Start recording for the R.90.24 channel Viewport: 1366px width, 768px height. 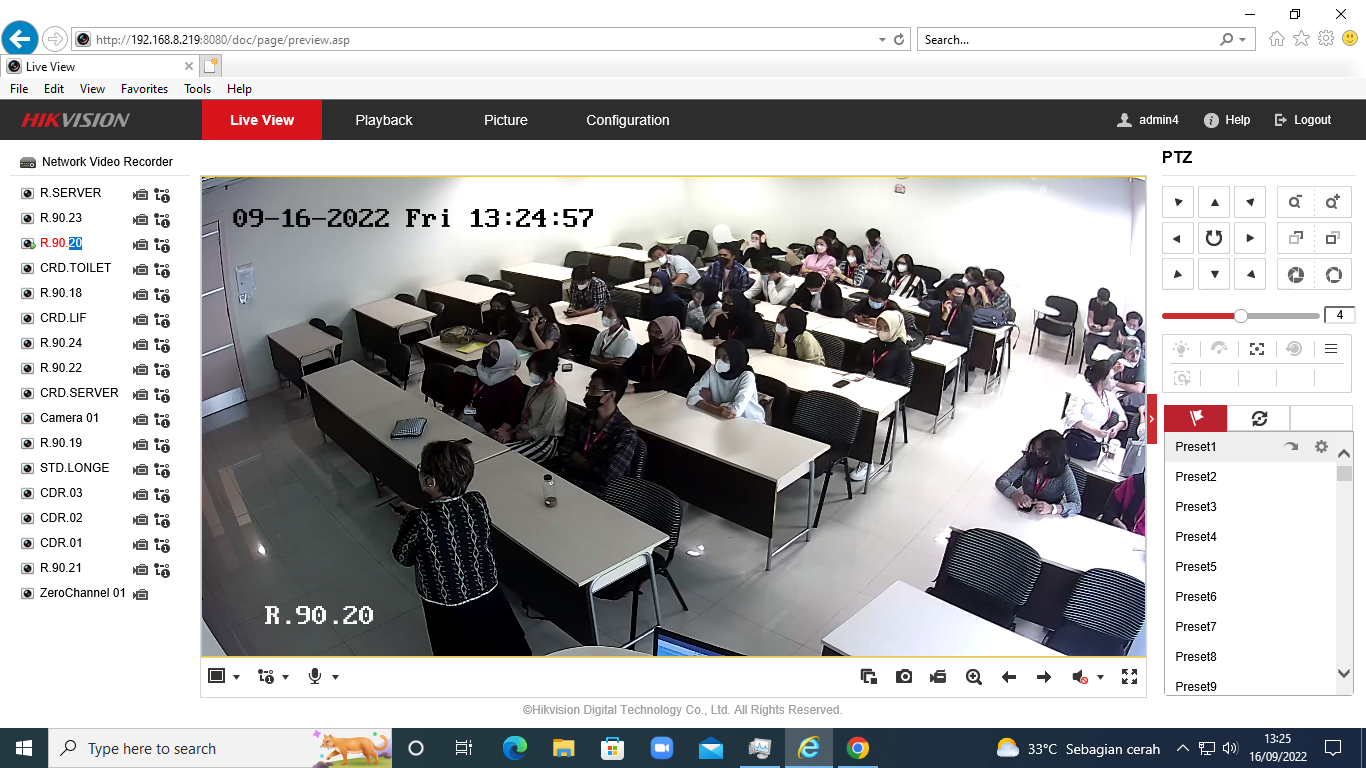click(x=141, y=345)
